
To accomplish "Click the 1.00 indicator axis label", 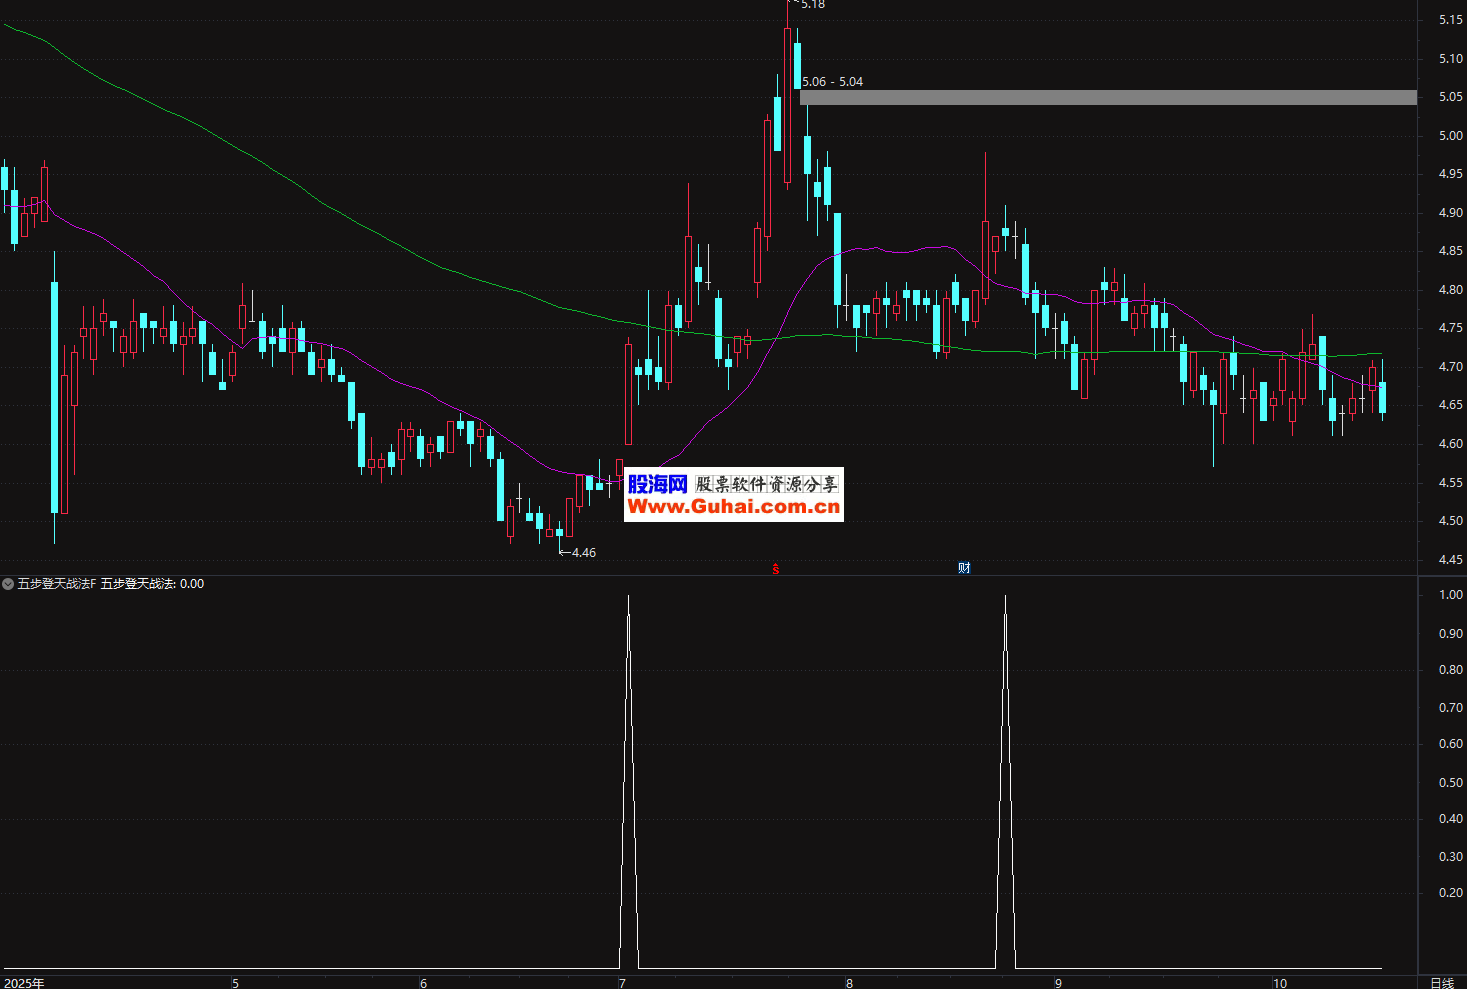I will (x=1450, y=595).
